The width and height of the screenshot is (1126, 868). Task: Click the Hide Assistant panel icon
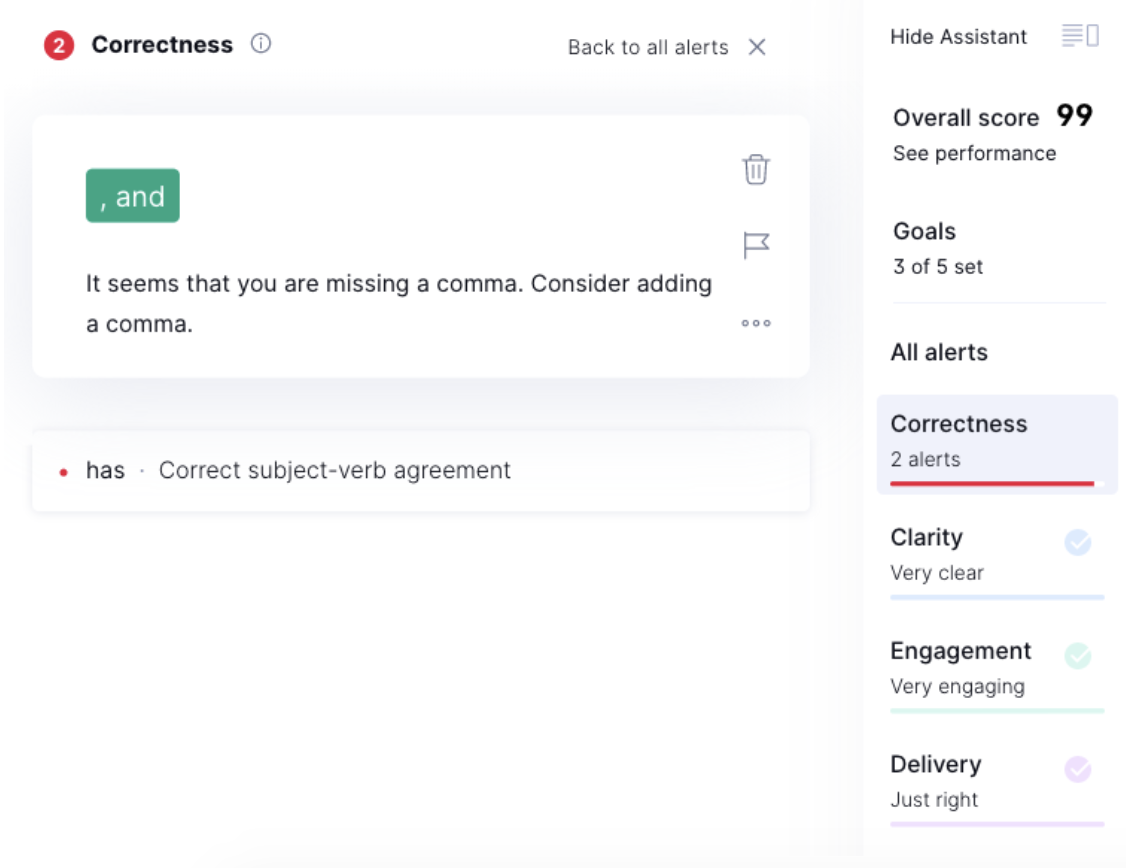point(1080,37)
